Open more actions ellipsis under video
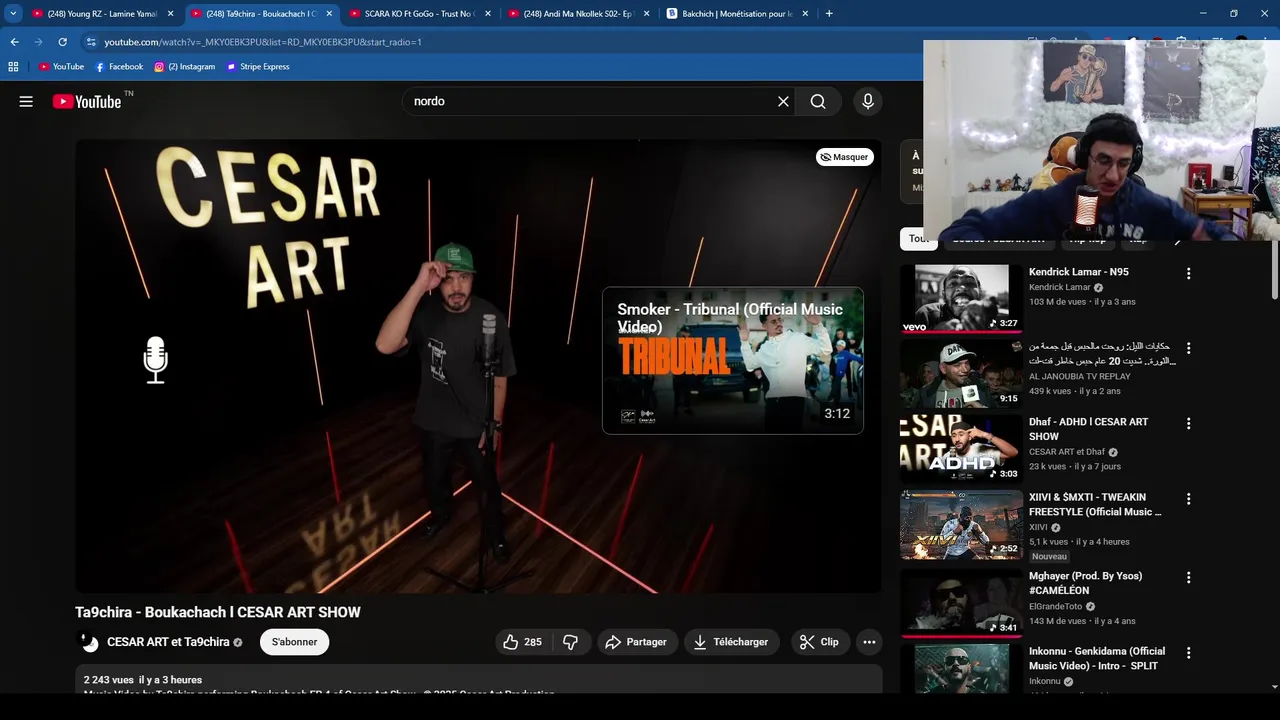1280x720 pixels. point(869,642)
